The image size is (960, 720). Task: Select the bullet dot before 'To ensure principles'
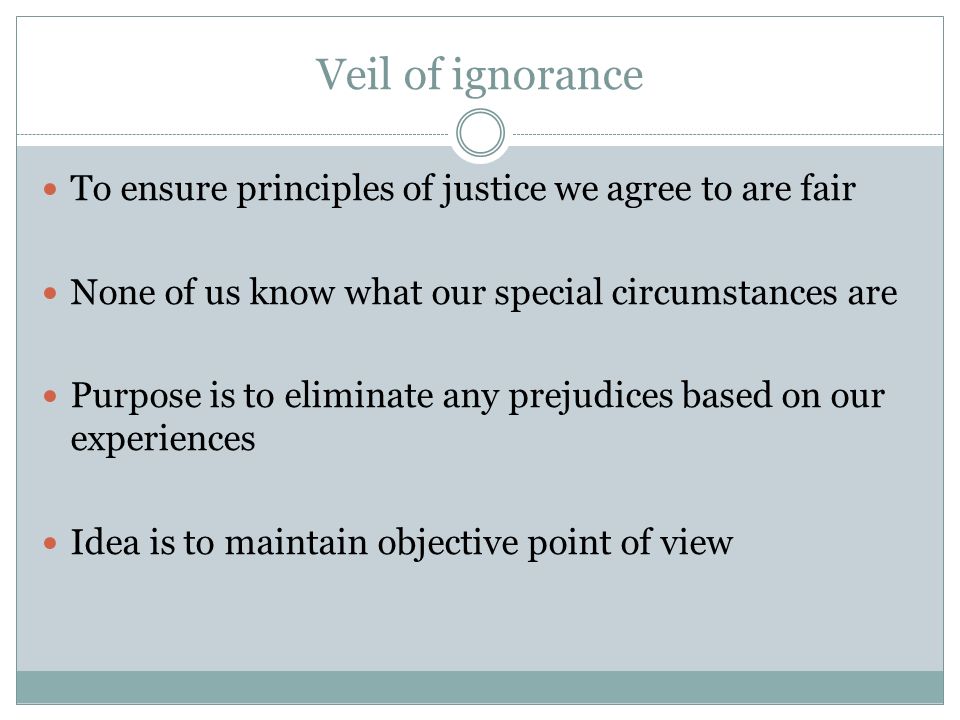(x=50, y=189)
